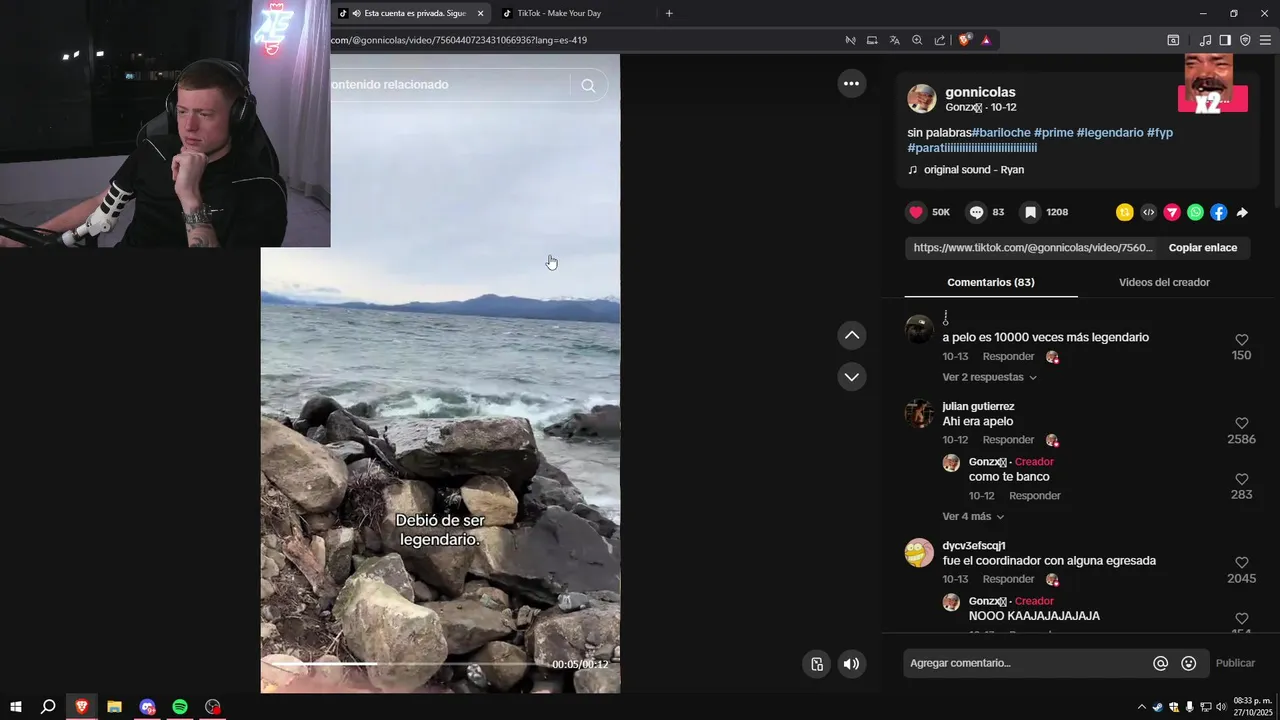Open the Brave hamburger main menu
Image resolution: width=1280 pixels, height=720 pixels.
(x=1265, y=40)
